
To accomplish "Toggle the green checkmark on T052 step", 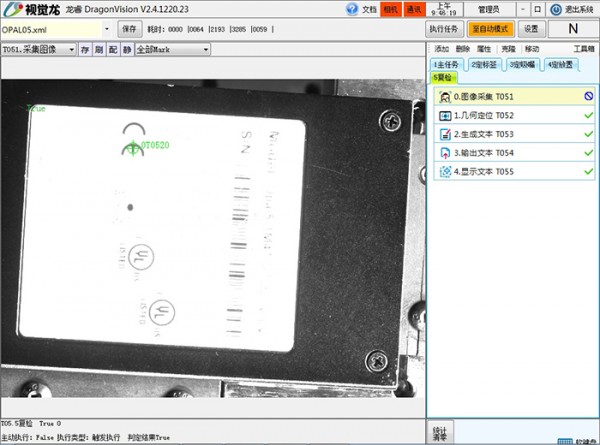I will [x=589, y=116].
